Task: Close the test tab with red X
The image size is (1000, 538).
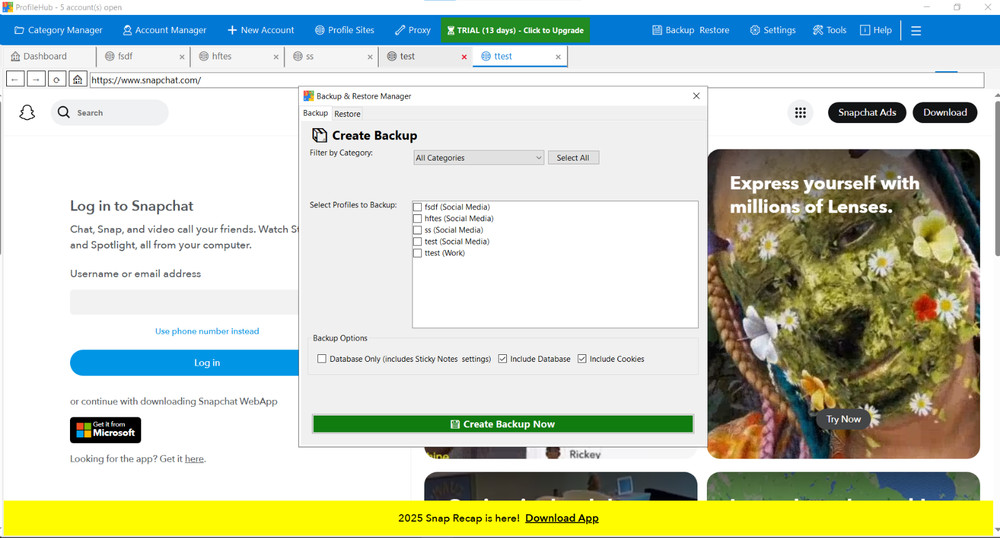Action: (x=464, y=57)
